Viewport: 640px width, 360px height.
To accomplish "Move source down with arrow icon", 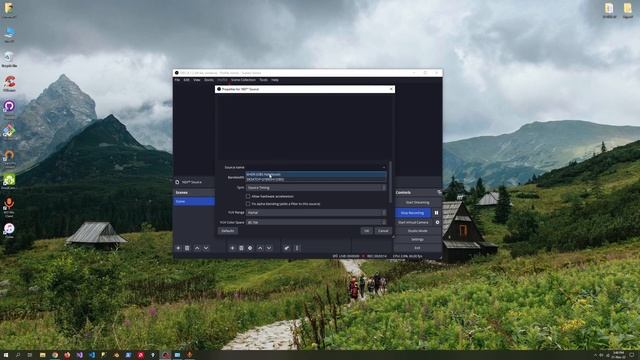I will click(269, 248).
